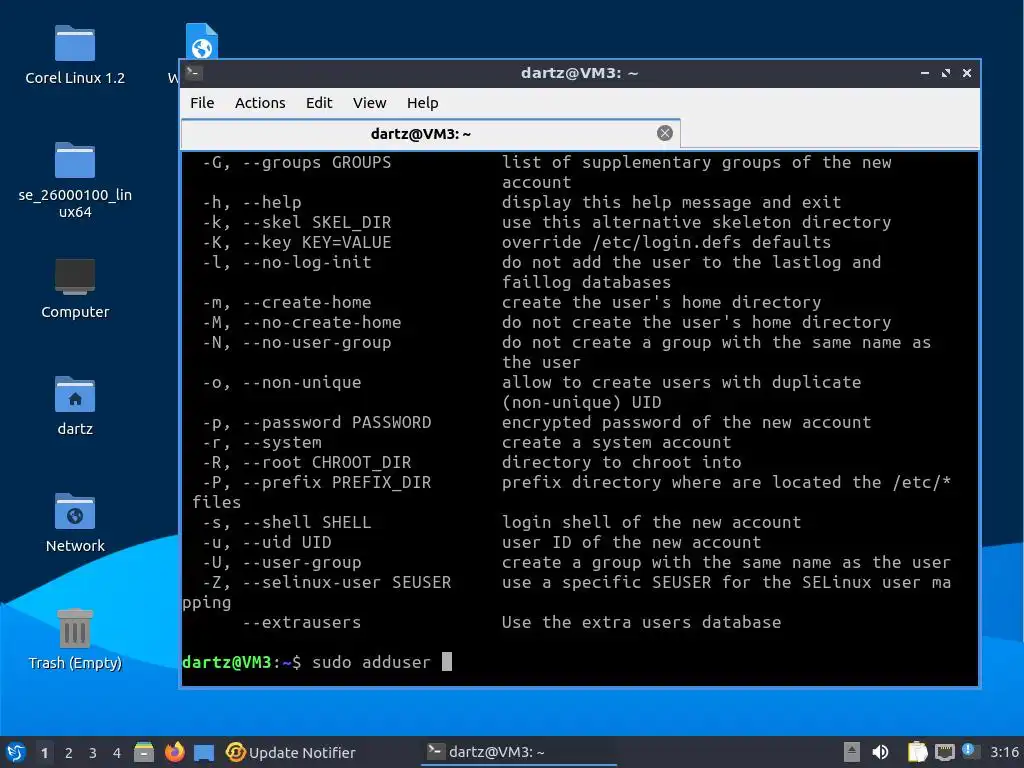Click the '-K, --key KEY=VALUE' option text
Viewport: 1024px width, 768px height.
[x=296, y=242]
